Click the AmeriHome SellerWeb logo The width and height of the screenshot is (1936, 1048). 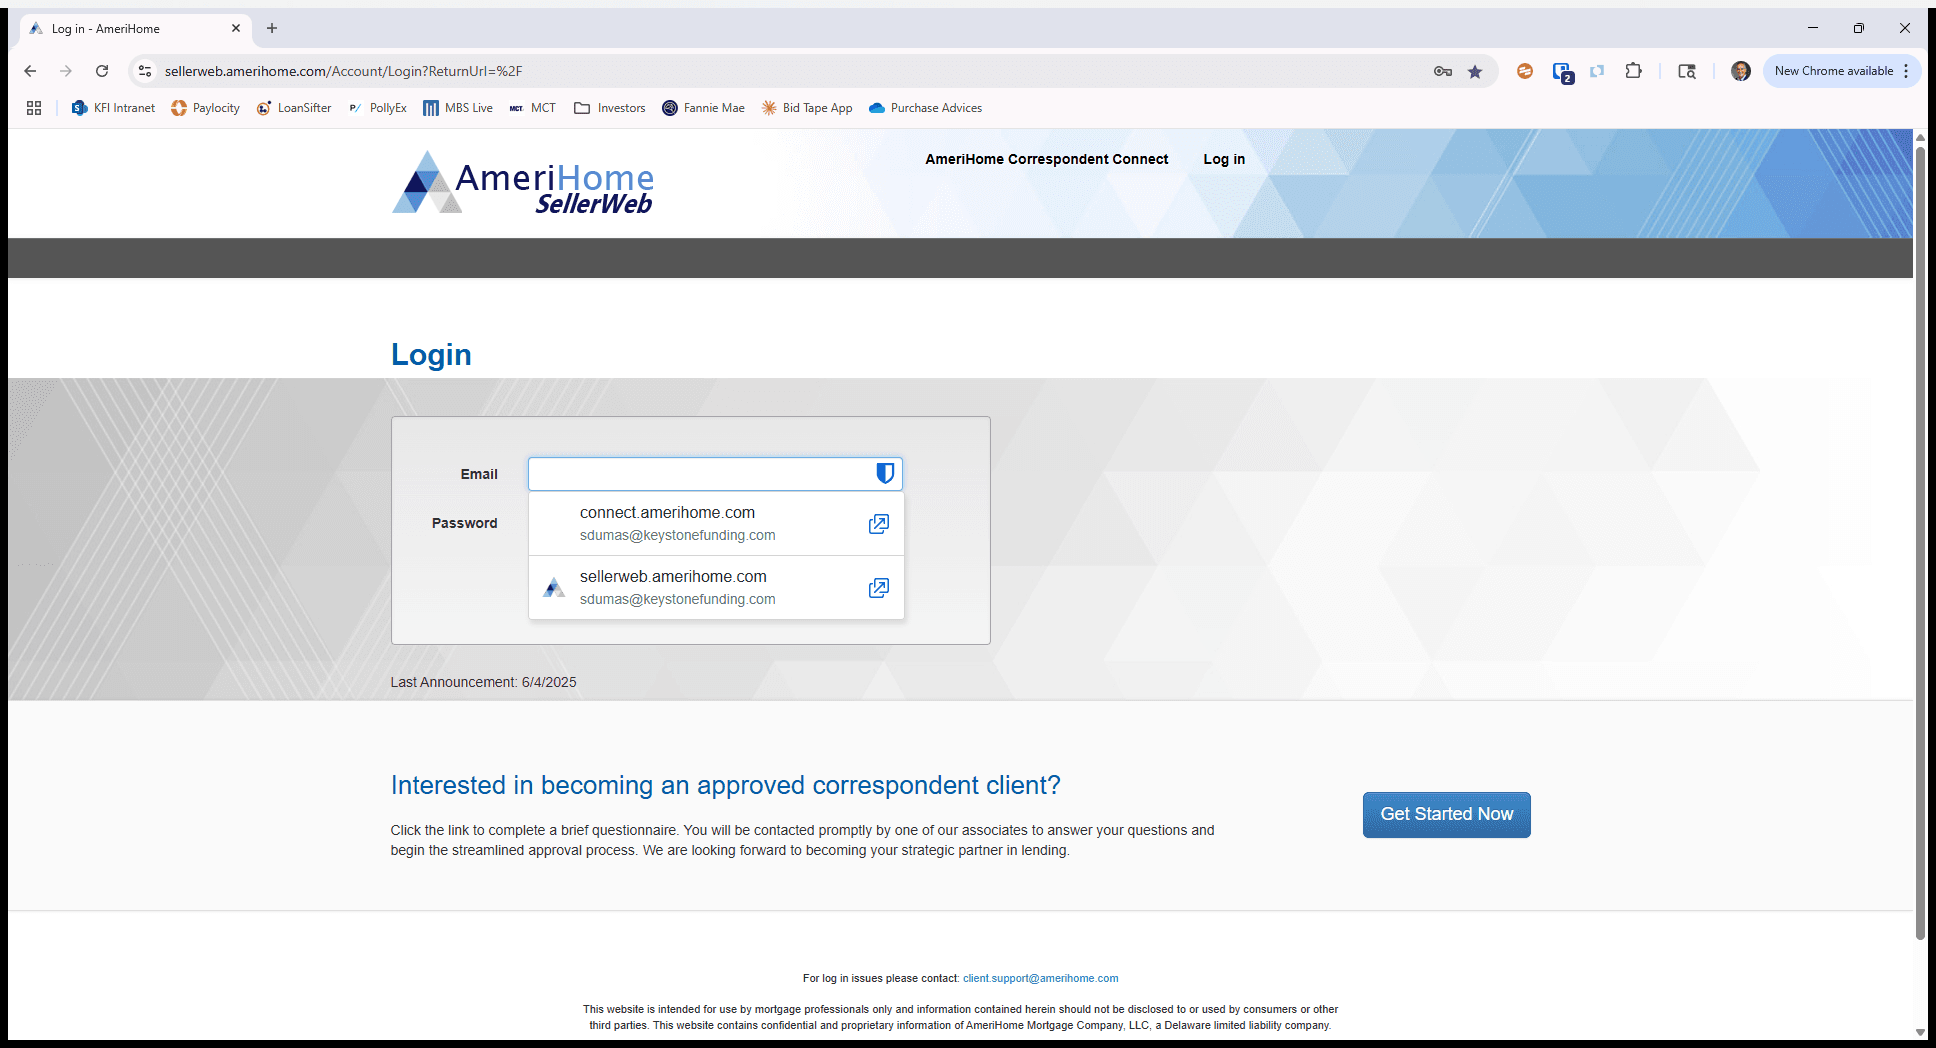pos(523,183)
